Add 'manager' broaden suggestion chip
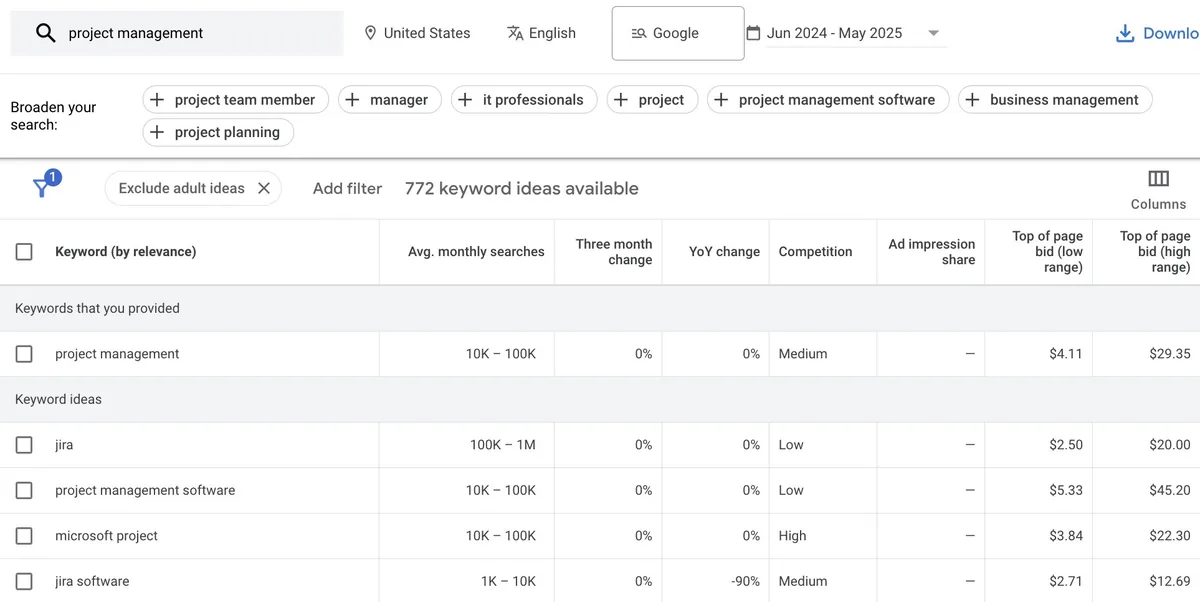 click(389, 100)
